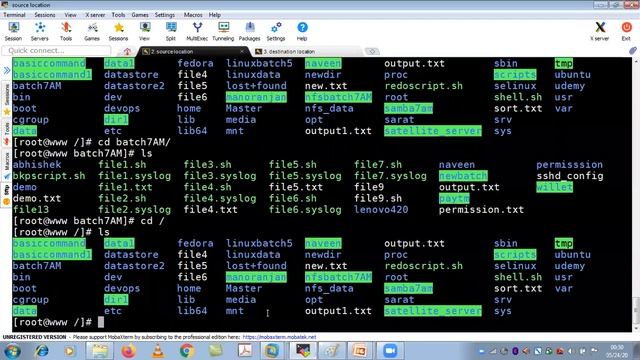
Task: Click the Help question mark icon
Action: (x=302, y=31)
